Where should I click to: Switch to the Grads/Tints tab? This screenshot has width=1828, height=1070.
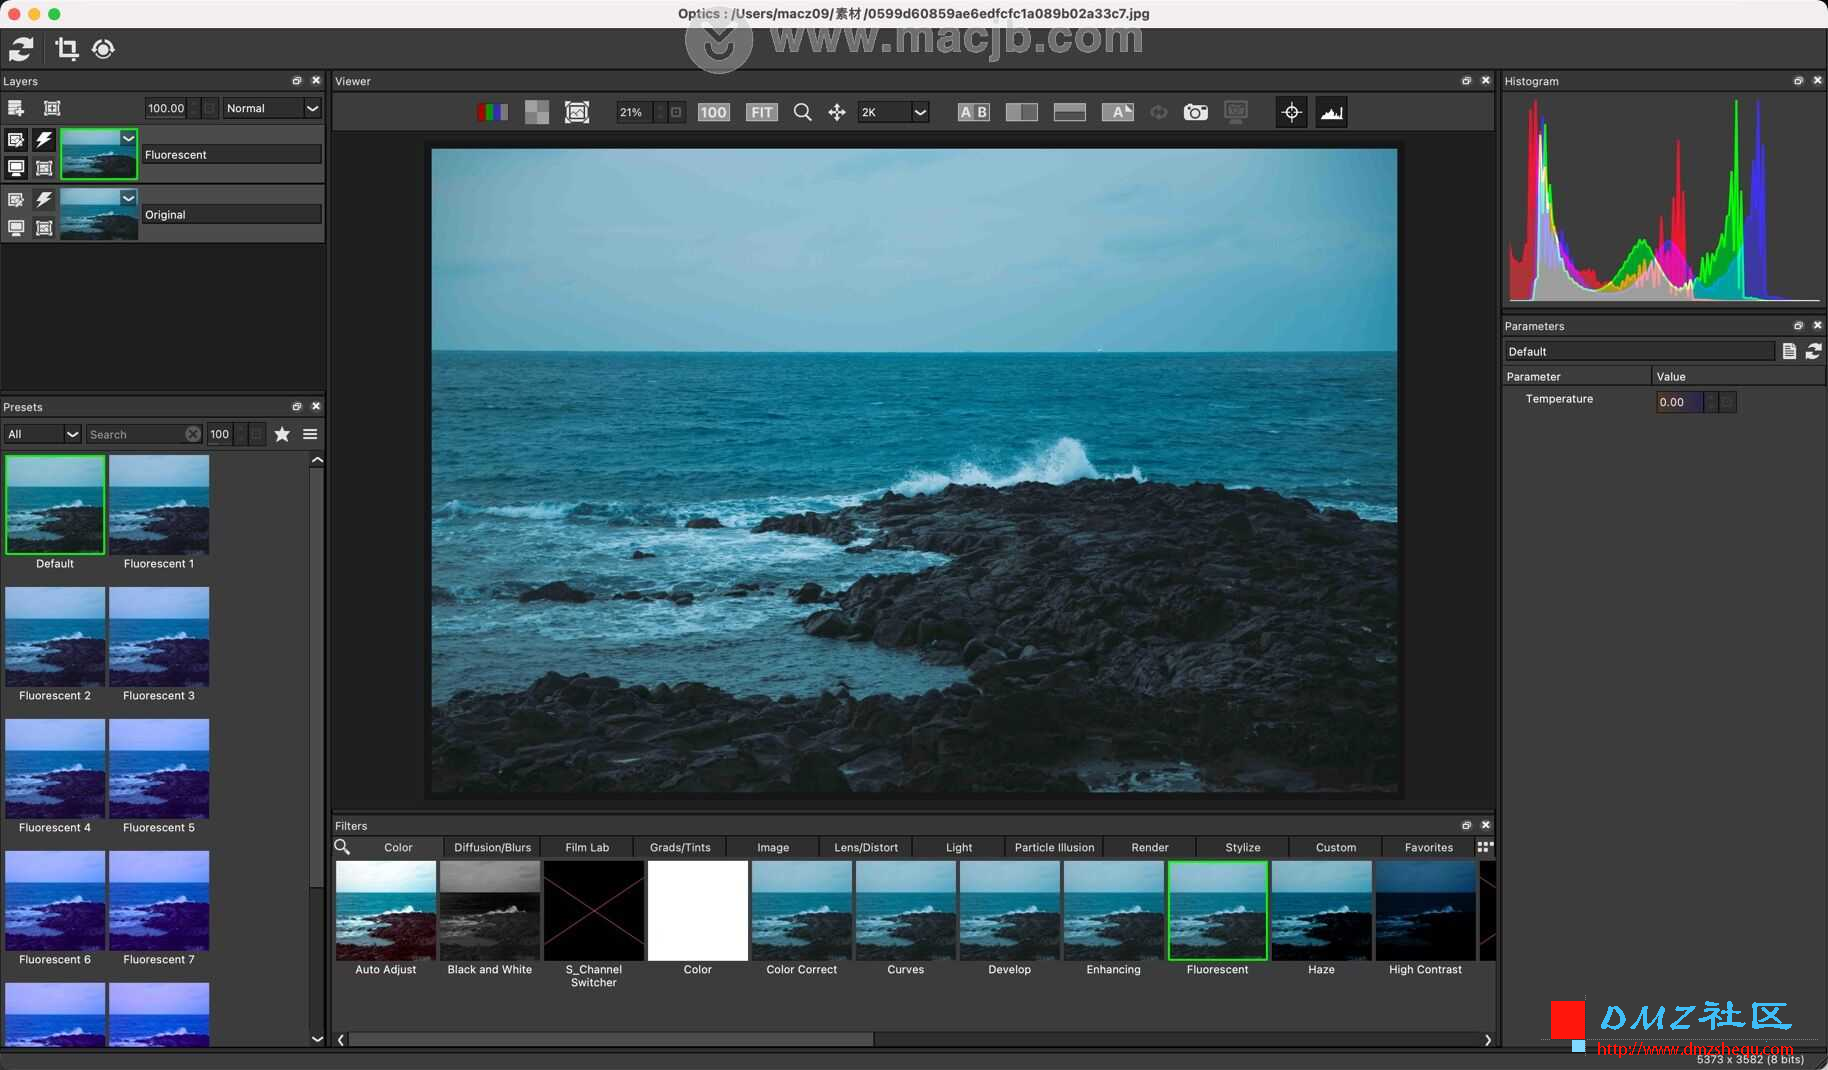tap(680, 847)
